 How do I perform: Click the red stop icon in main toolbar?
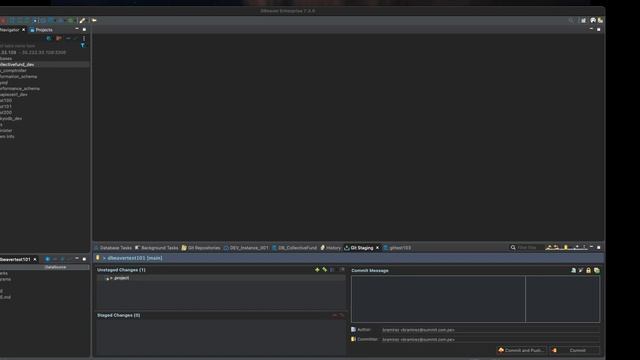(x=3, y=20)
